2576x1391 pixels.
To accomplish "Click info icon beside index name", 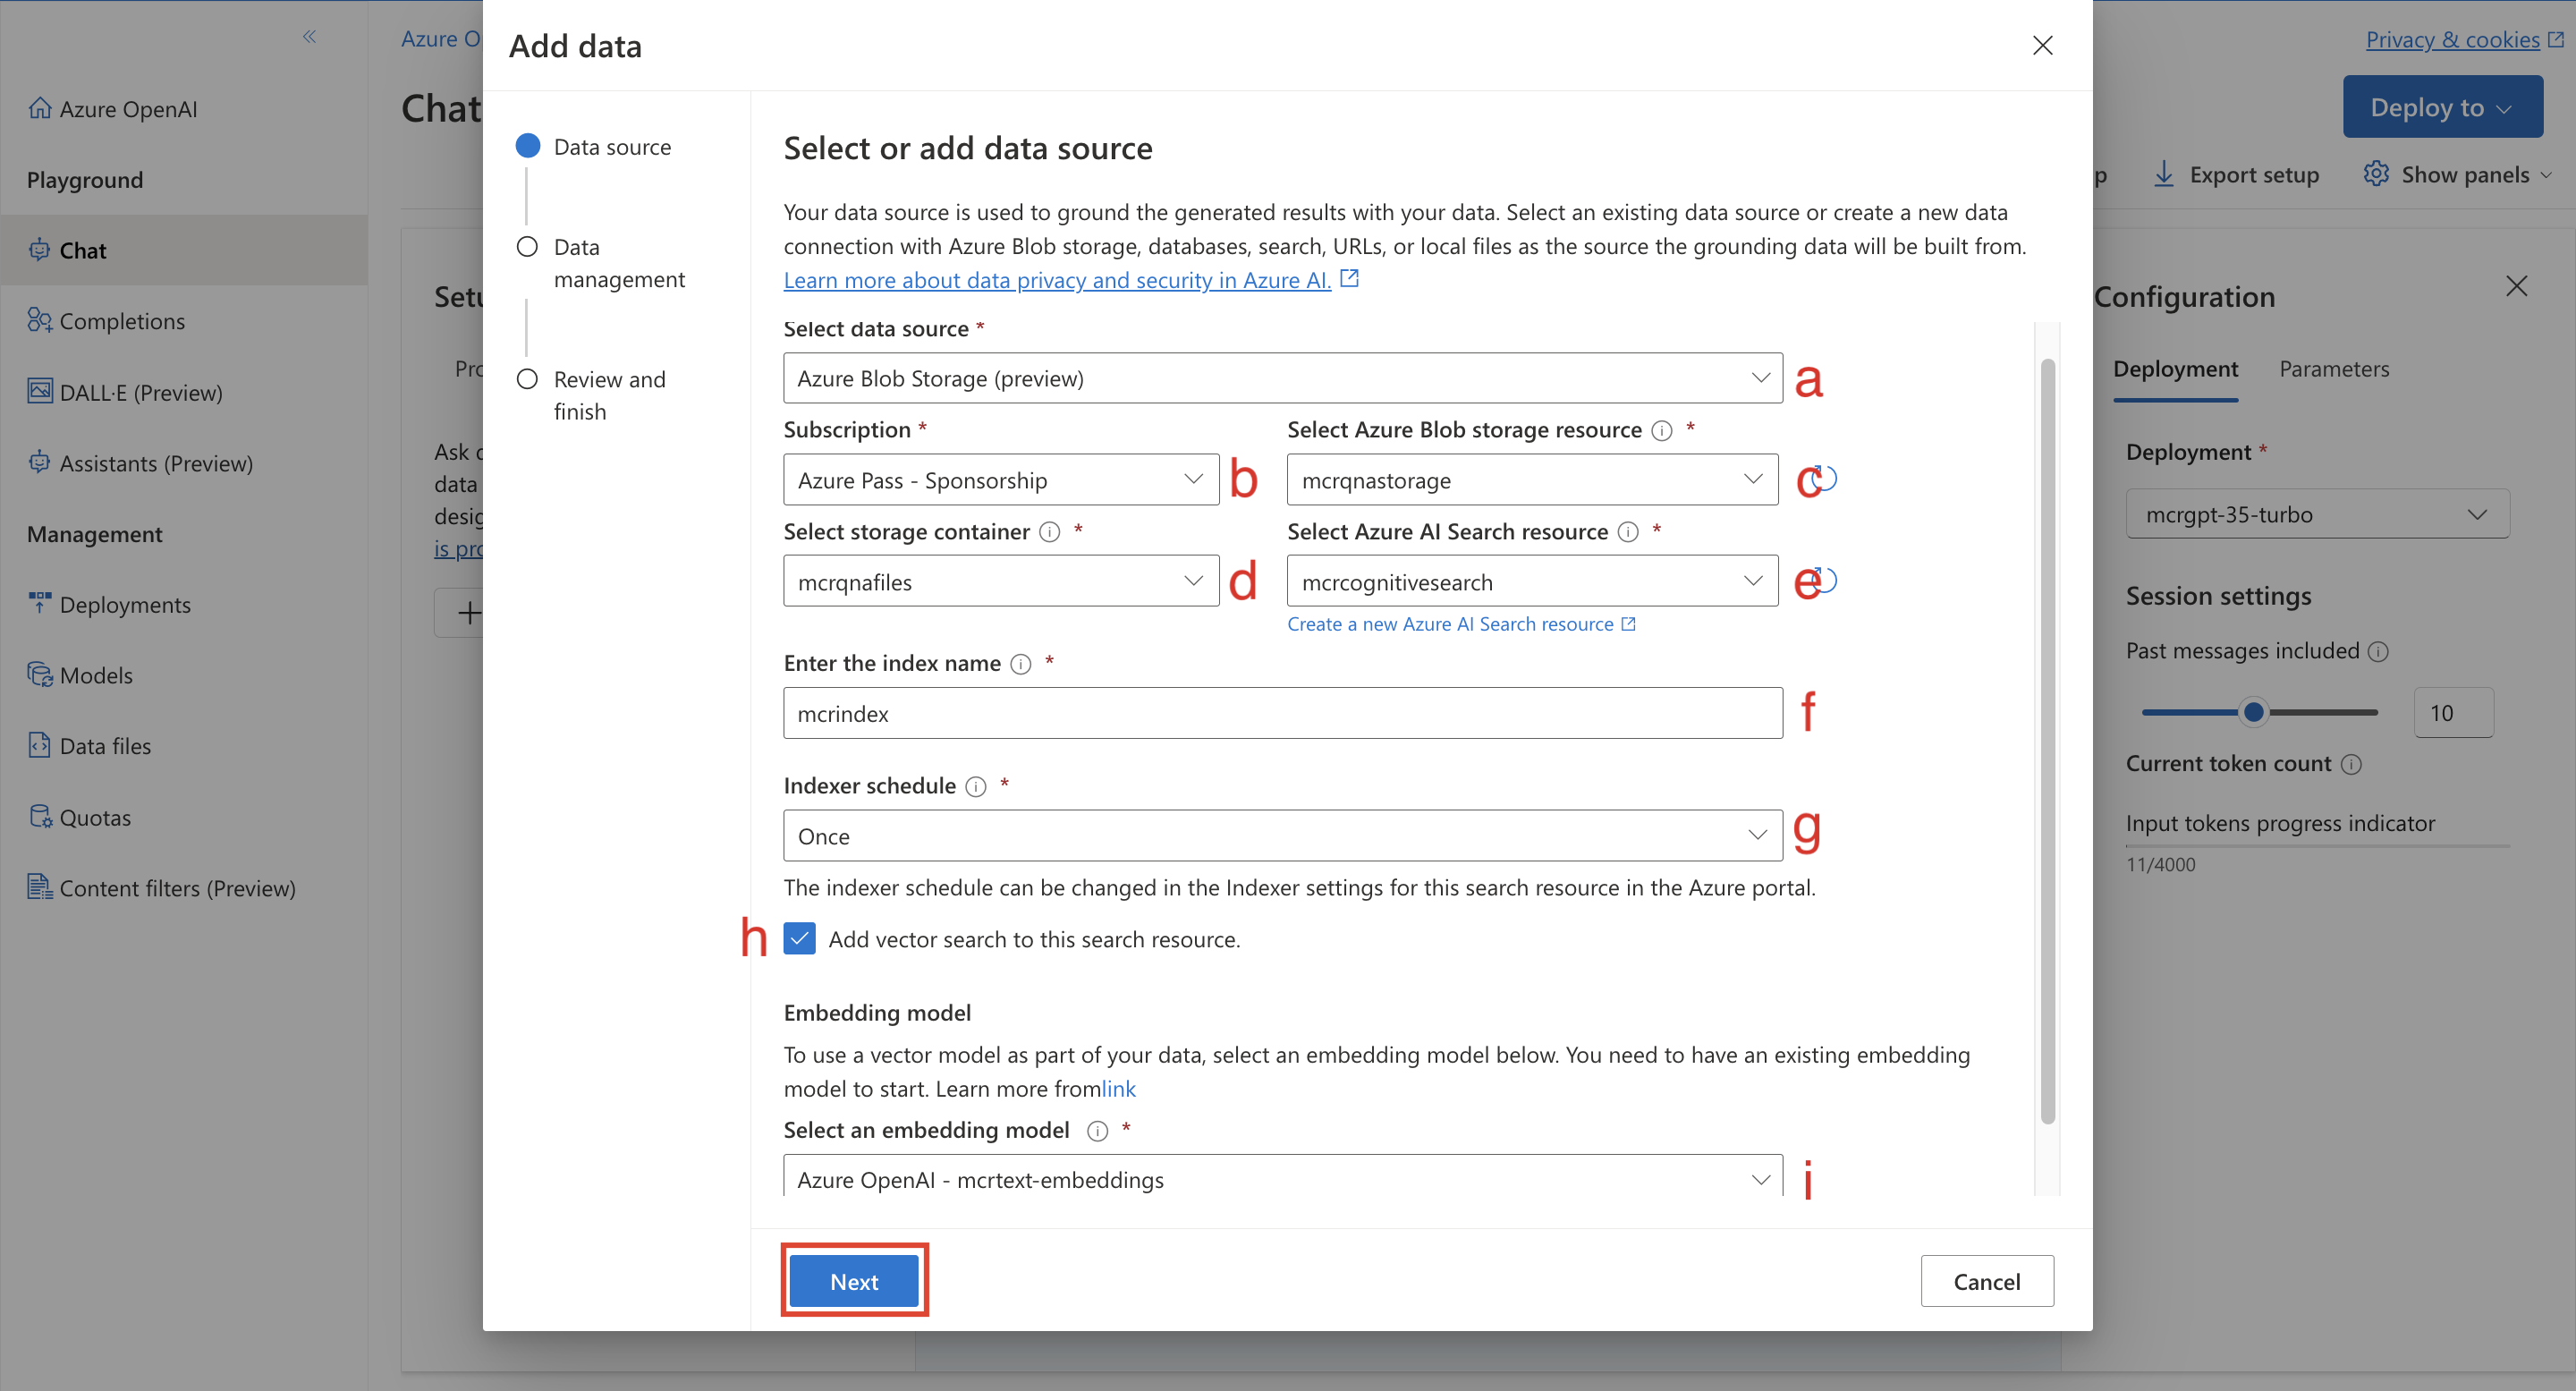I will pyautogui.click(x=1020, y=665).
